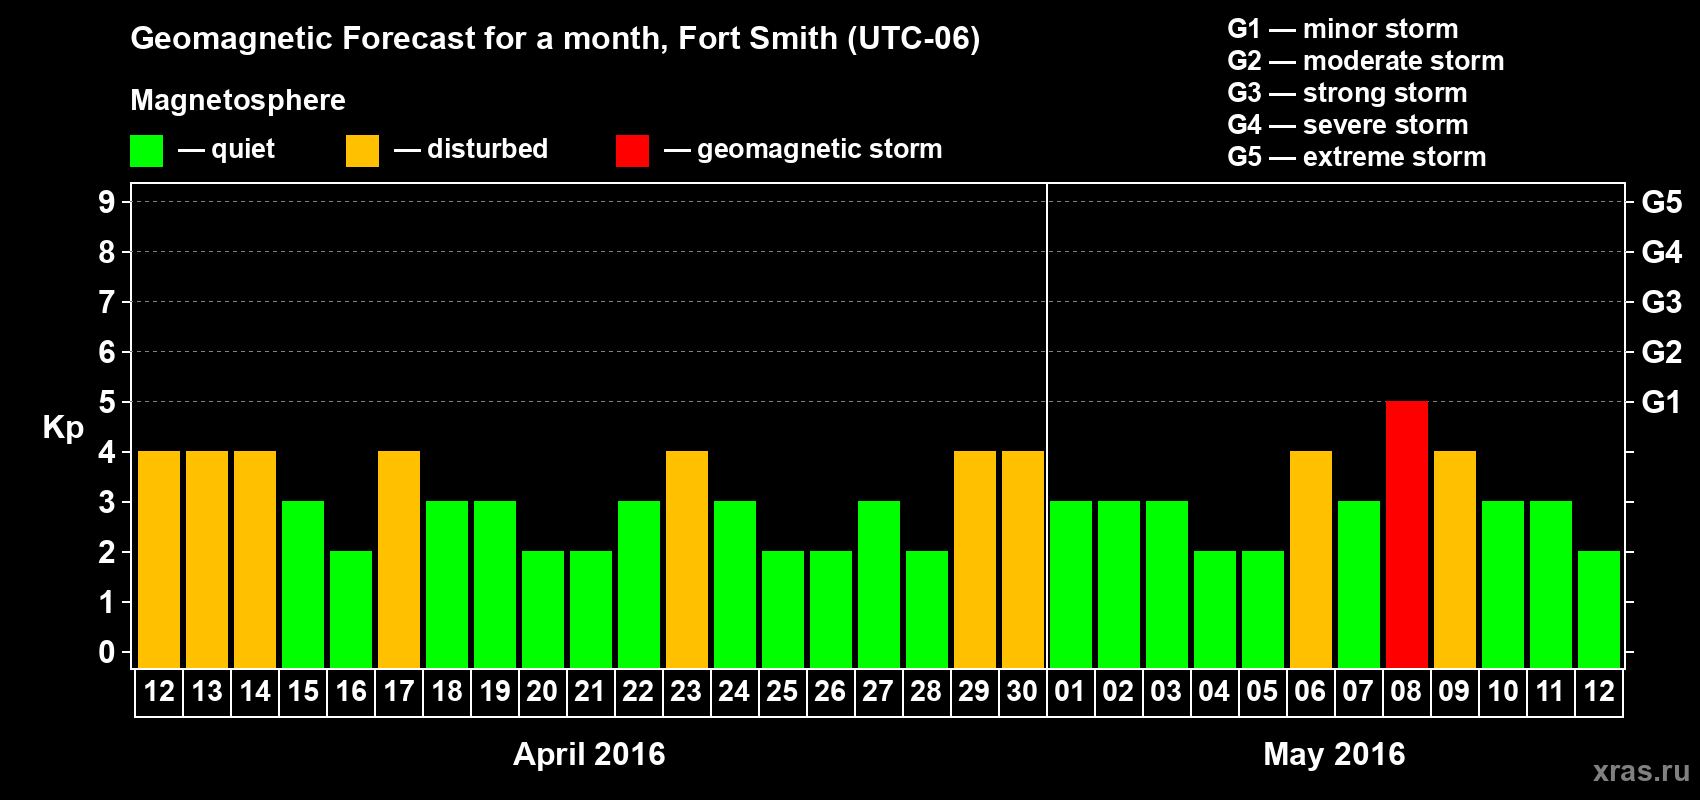Click the '— disturbed' legend label
This screenshot has height=800, width=1700.
pos(471,149)
